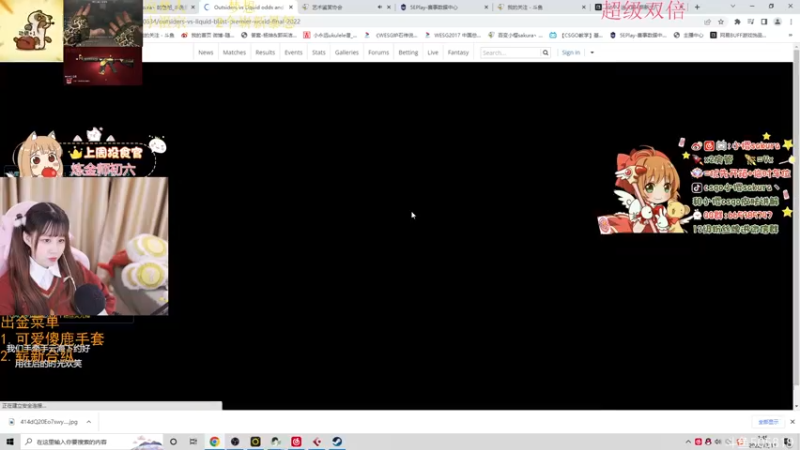The width and height of the screenshot is (800, 450).
Task: Open the media control icon in toolbar
Action: click(x=751, y=22)
